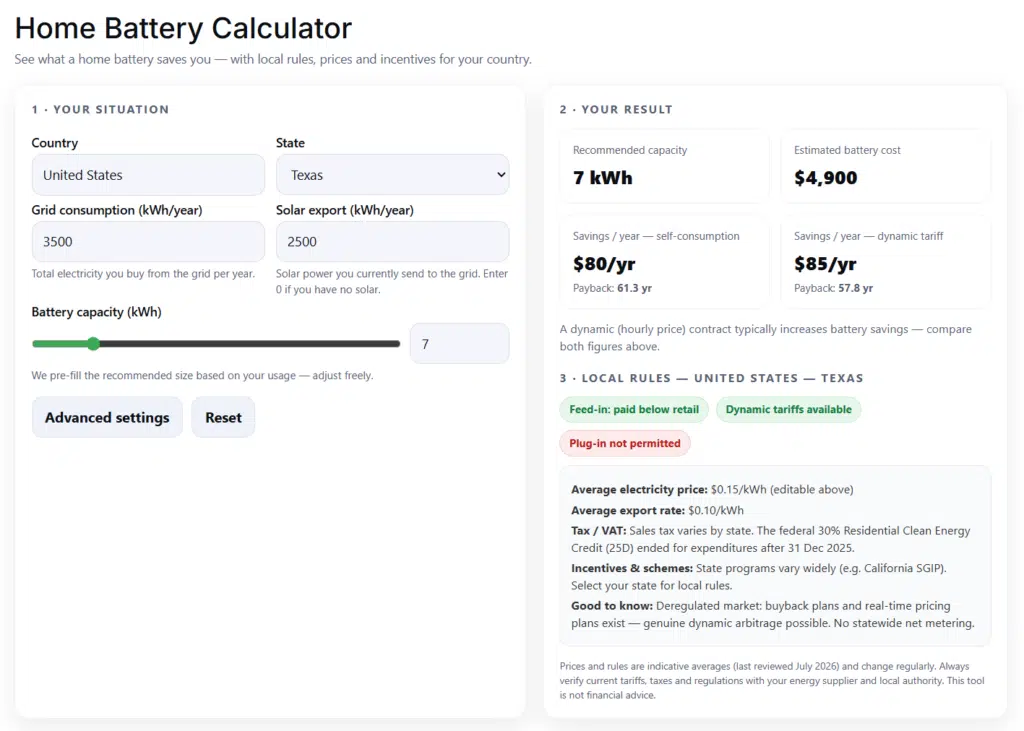This screenshot has width=1024, height=731.
Task: Click the Home Battery Calculator heading
Action: [184, 28]
